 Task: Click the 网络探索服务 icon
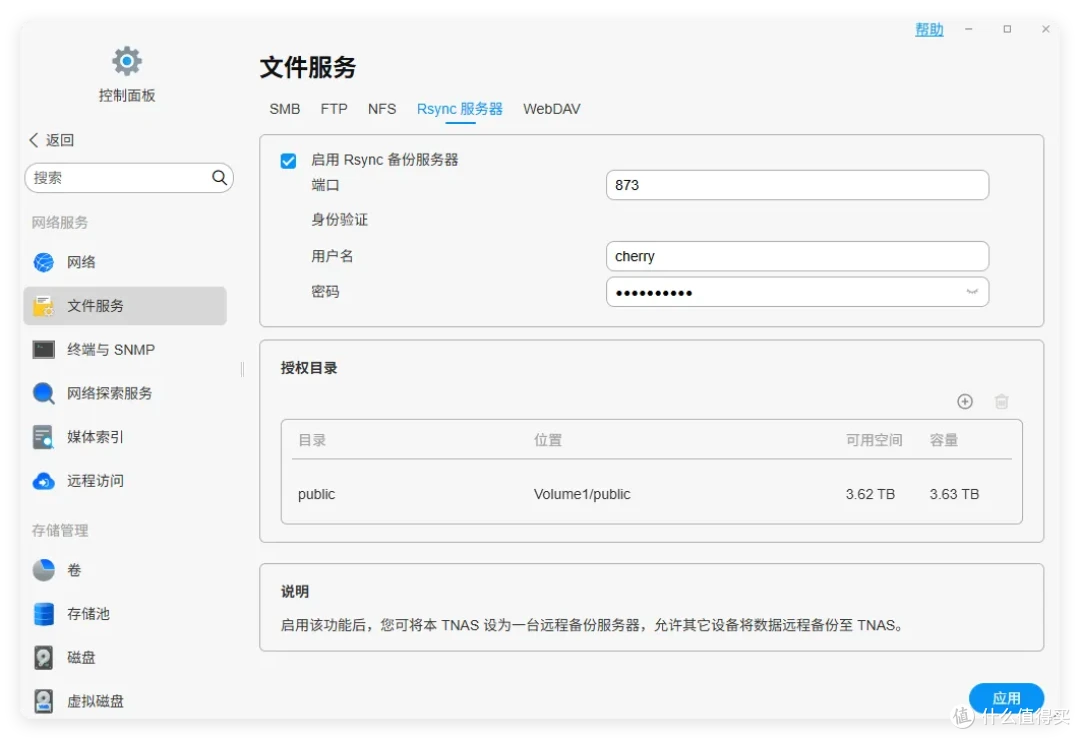coord(43,393)
